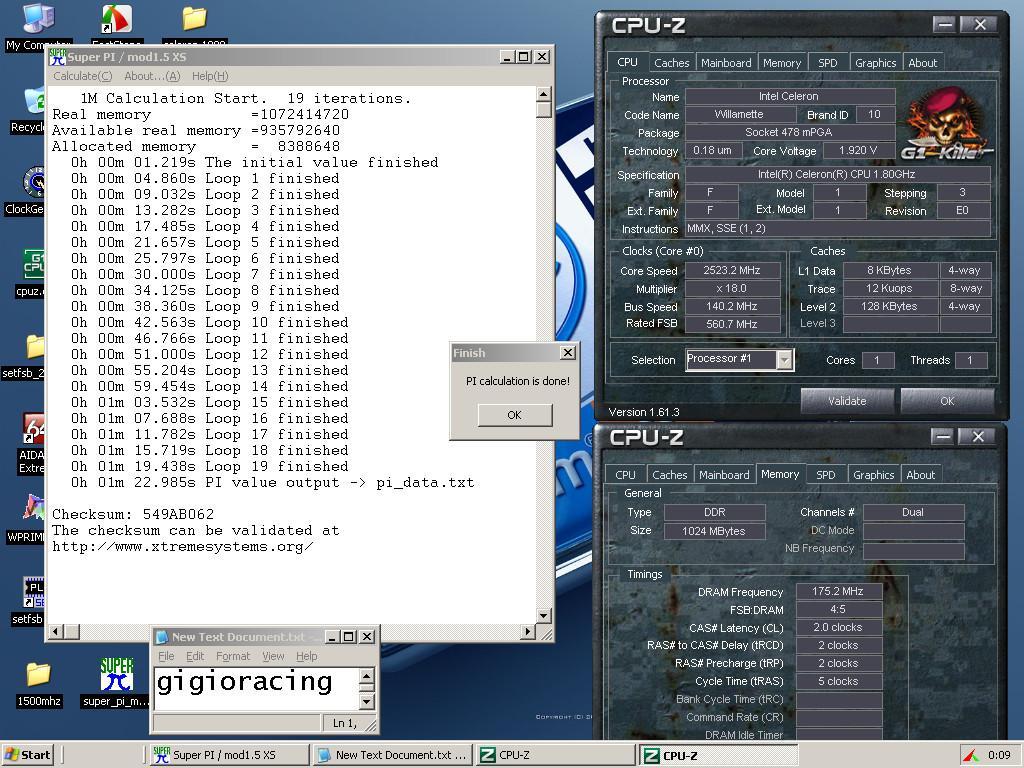This screenshot has height=768, width=1024.
Task: Select Mainboard tab in lower CPU-Z
Action: click(x=724, y=475)
